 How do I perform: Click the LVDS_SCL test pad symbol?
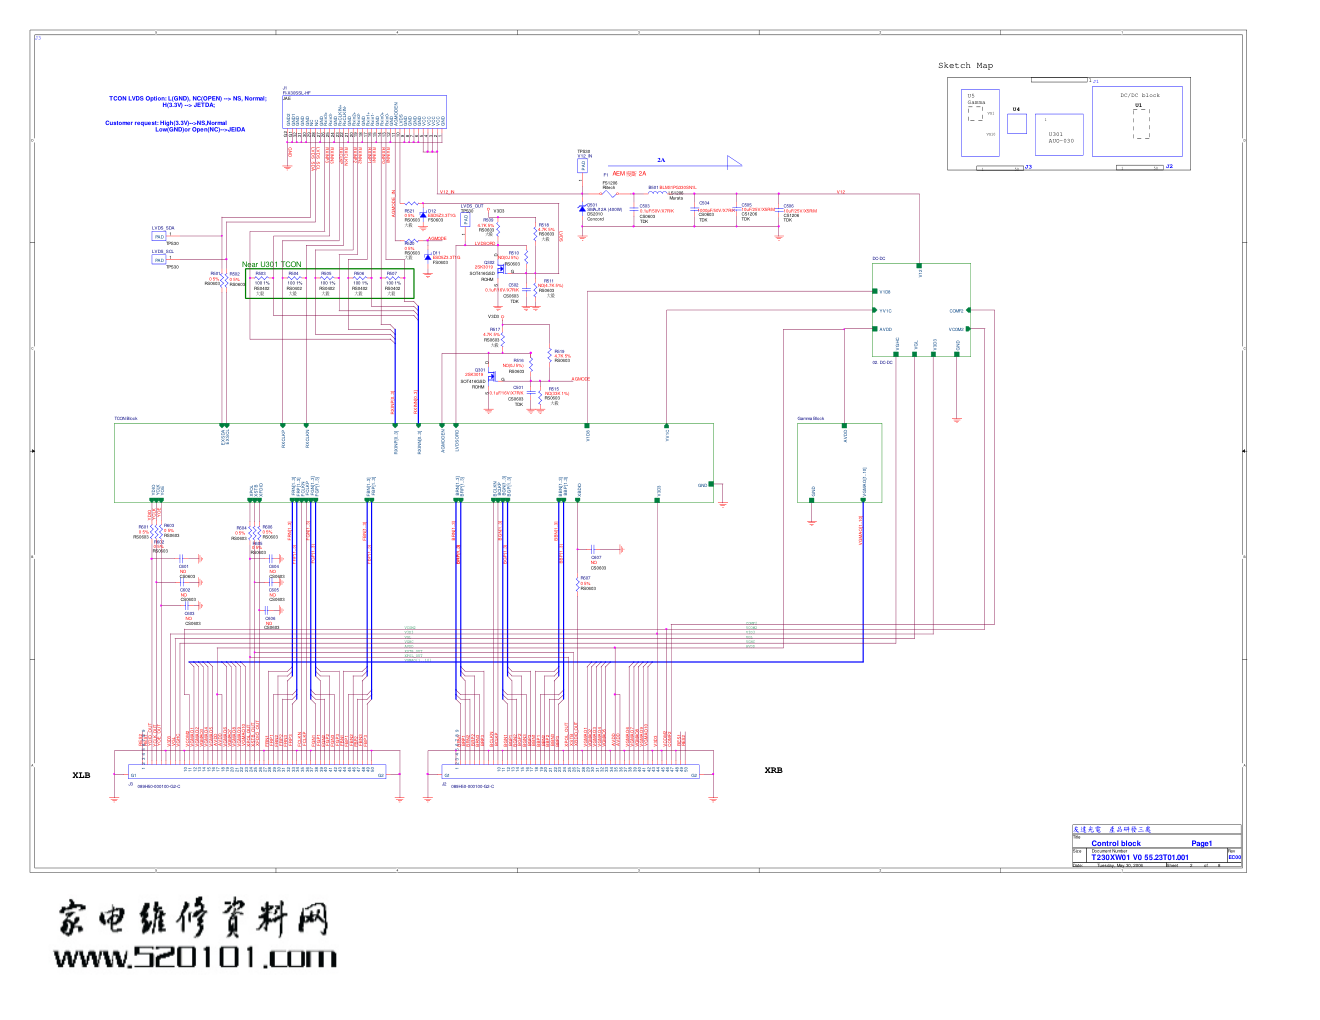click(x=159, y=260)
